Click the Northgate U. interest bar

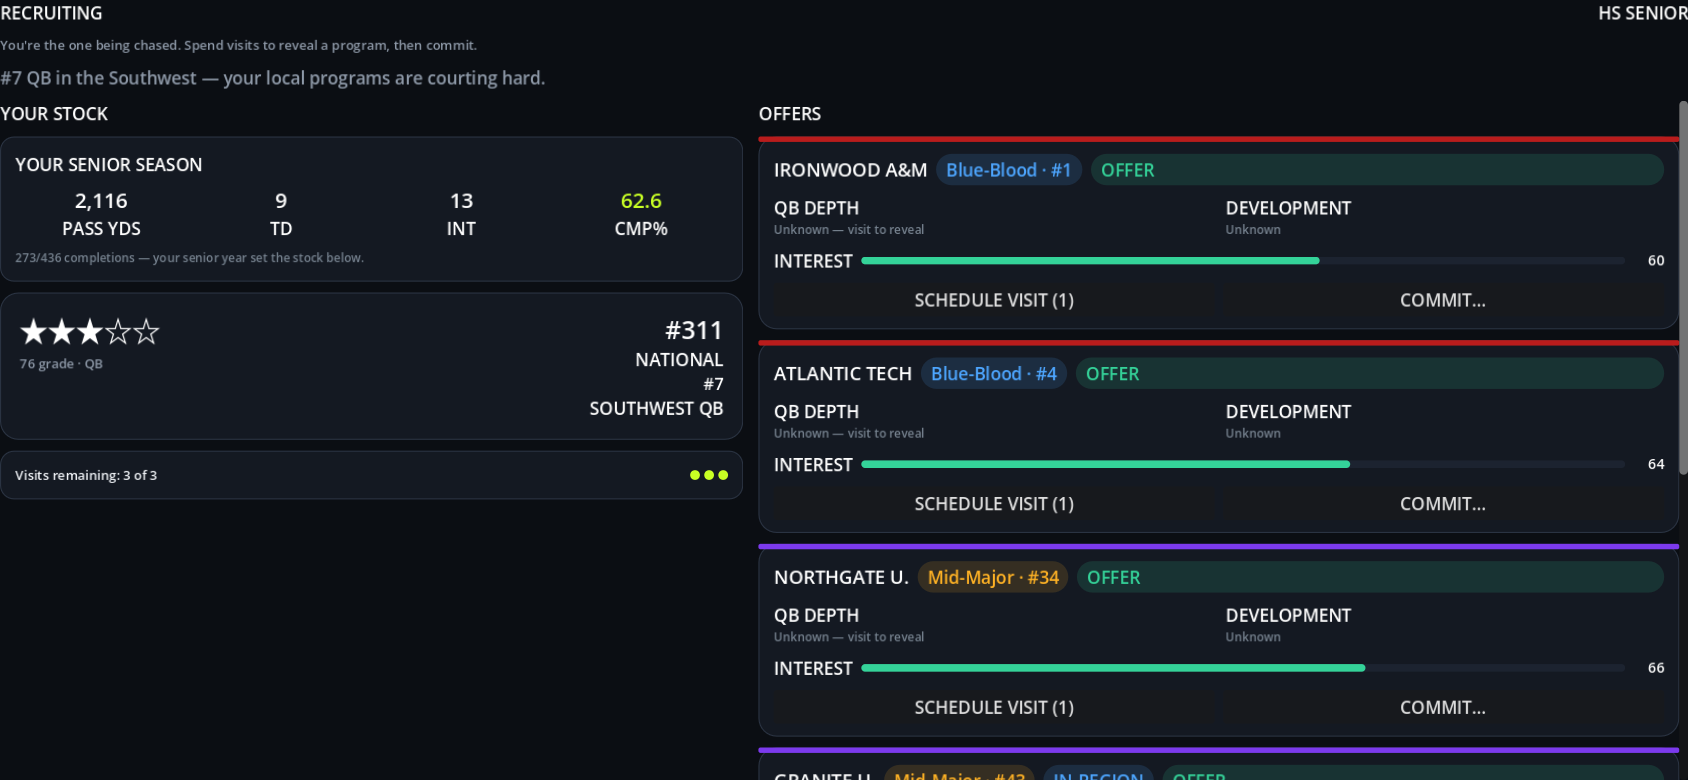click(x=1243, y=668)
